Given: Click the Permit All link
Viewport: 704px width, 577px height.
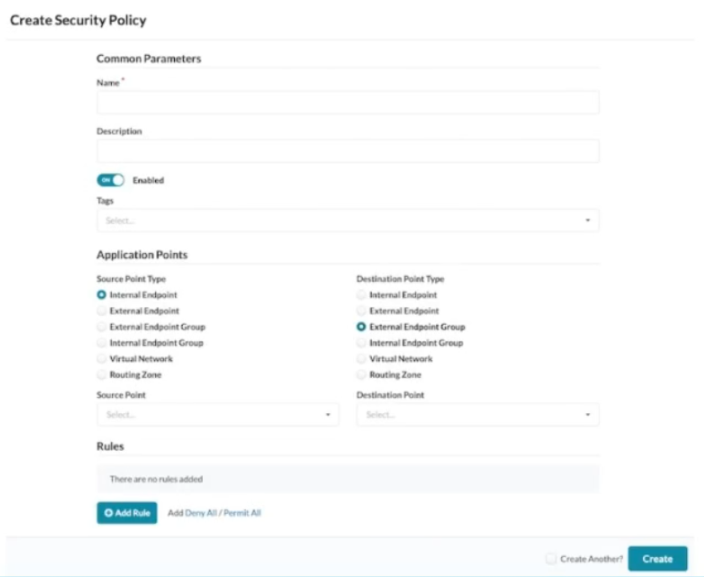Looking at the screenshot, I should (242, 513).
